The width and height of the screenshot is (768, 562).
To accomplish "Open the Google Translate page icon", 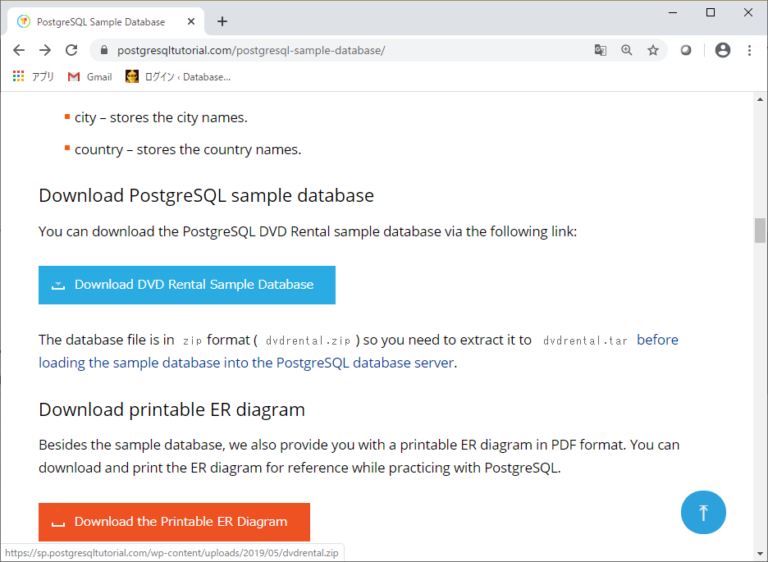I will (600, 50).
